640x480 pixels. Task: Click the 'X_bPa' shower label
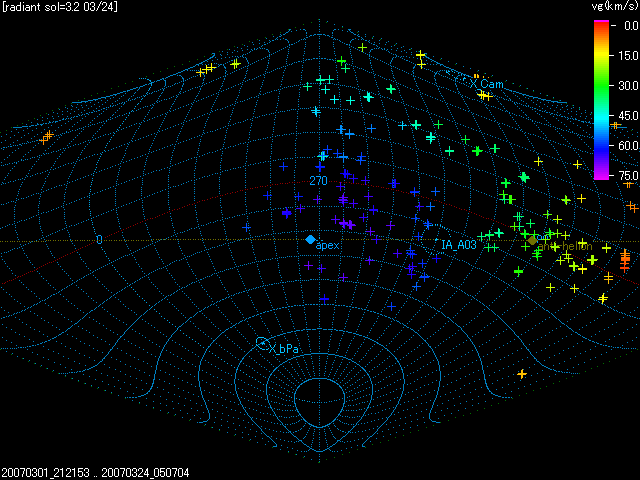tap(284, 349)
